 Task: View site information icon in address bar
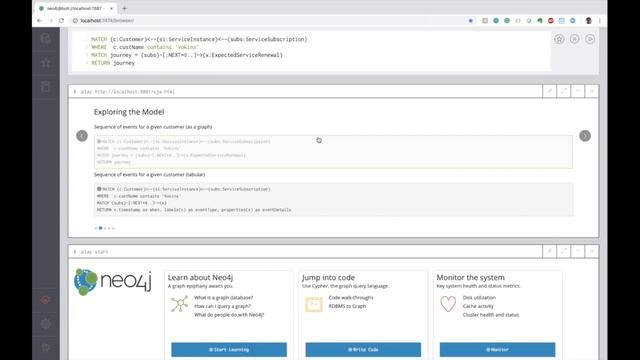pos(75,20)
